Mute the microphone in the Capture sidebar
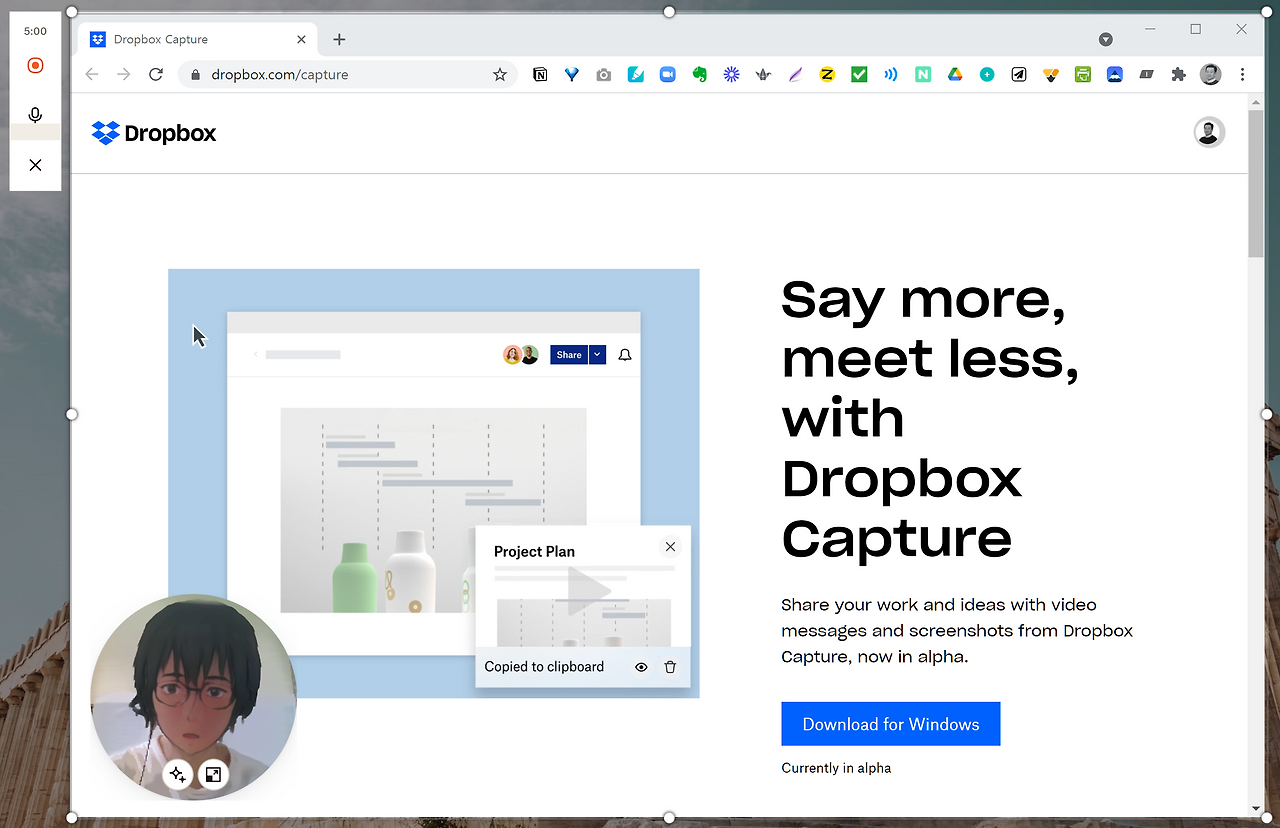Image resolution: width=1280 pixels, height=828 pixels. [35, 115]
